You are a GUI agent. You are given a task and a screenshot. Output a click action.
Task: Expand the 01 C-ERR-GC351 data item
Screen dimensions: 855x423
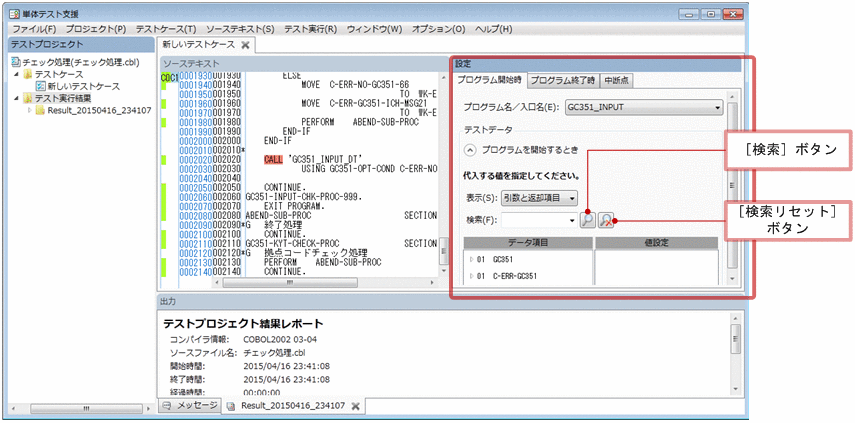coord(472,276)
